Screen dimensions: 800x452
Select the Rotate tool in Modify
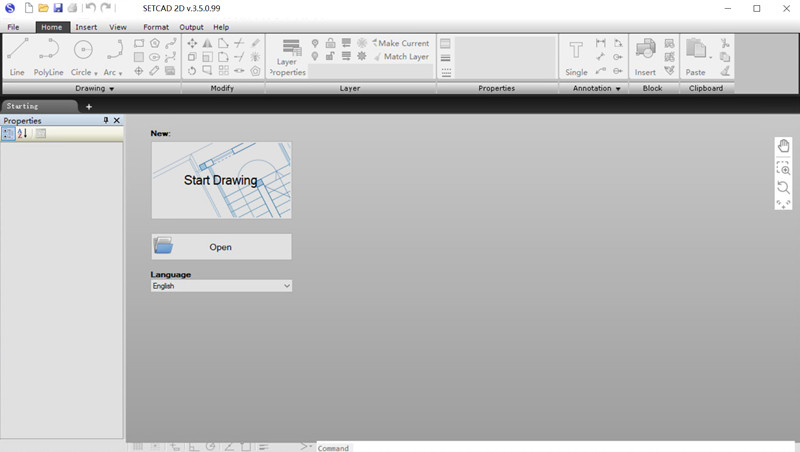(x=192, y=70)
